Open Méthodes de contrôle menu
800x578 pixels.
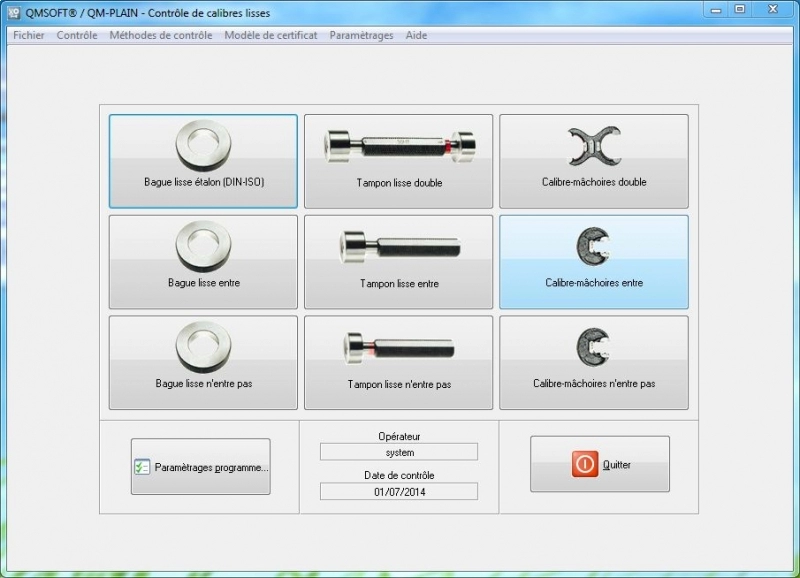click(161, 35)
